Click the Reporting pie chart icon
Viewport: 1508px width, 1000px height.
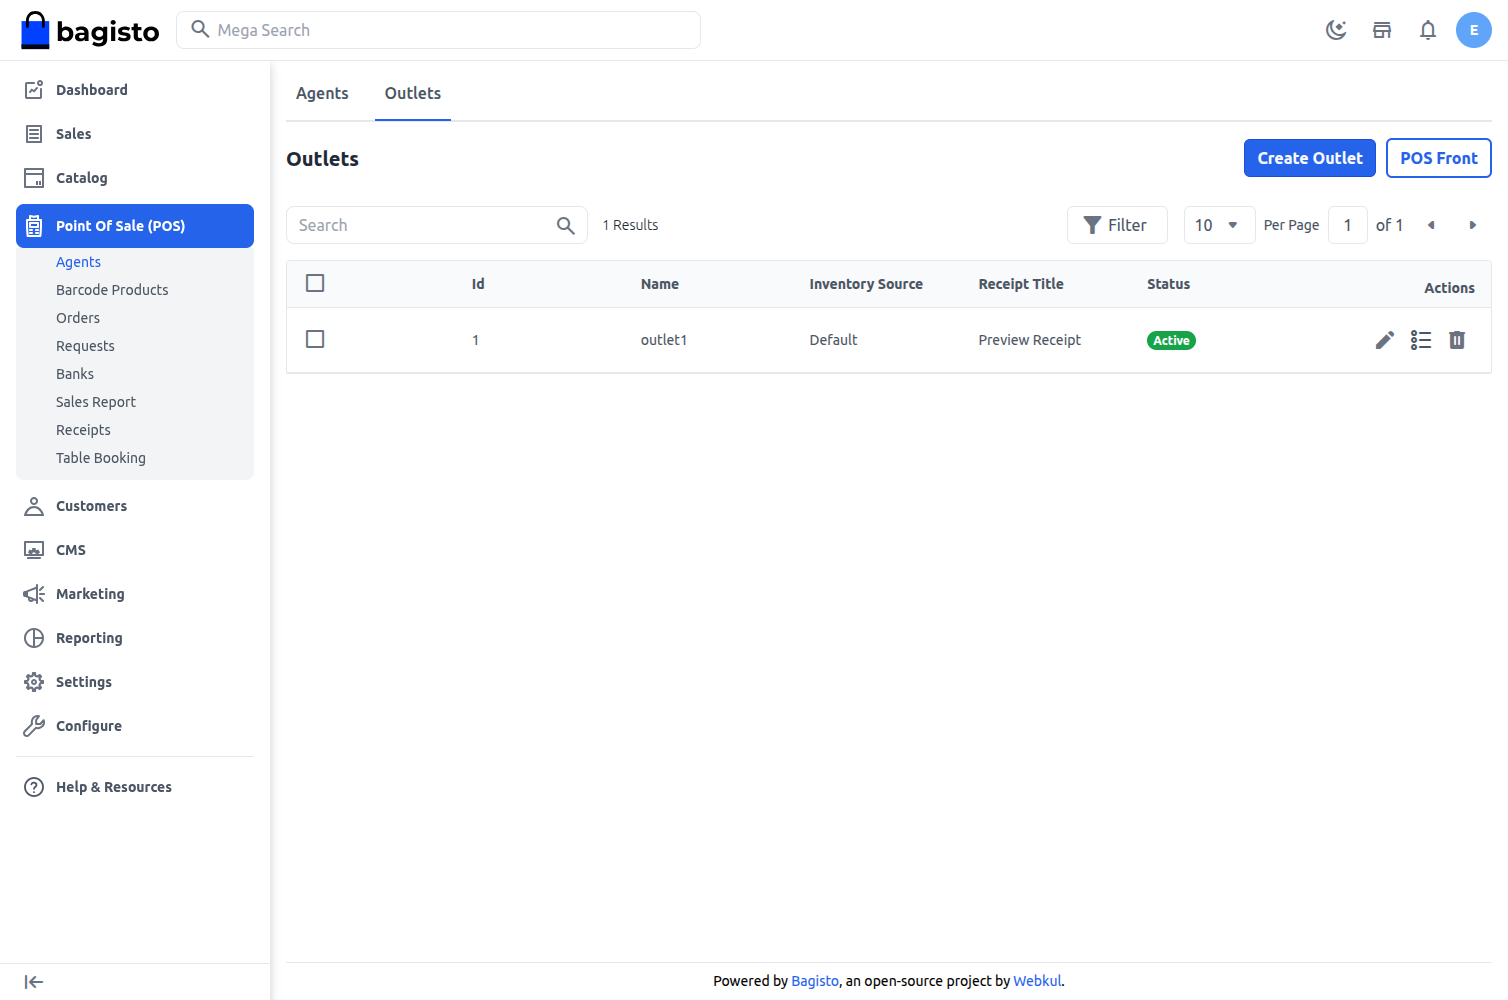[34, 638]
